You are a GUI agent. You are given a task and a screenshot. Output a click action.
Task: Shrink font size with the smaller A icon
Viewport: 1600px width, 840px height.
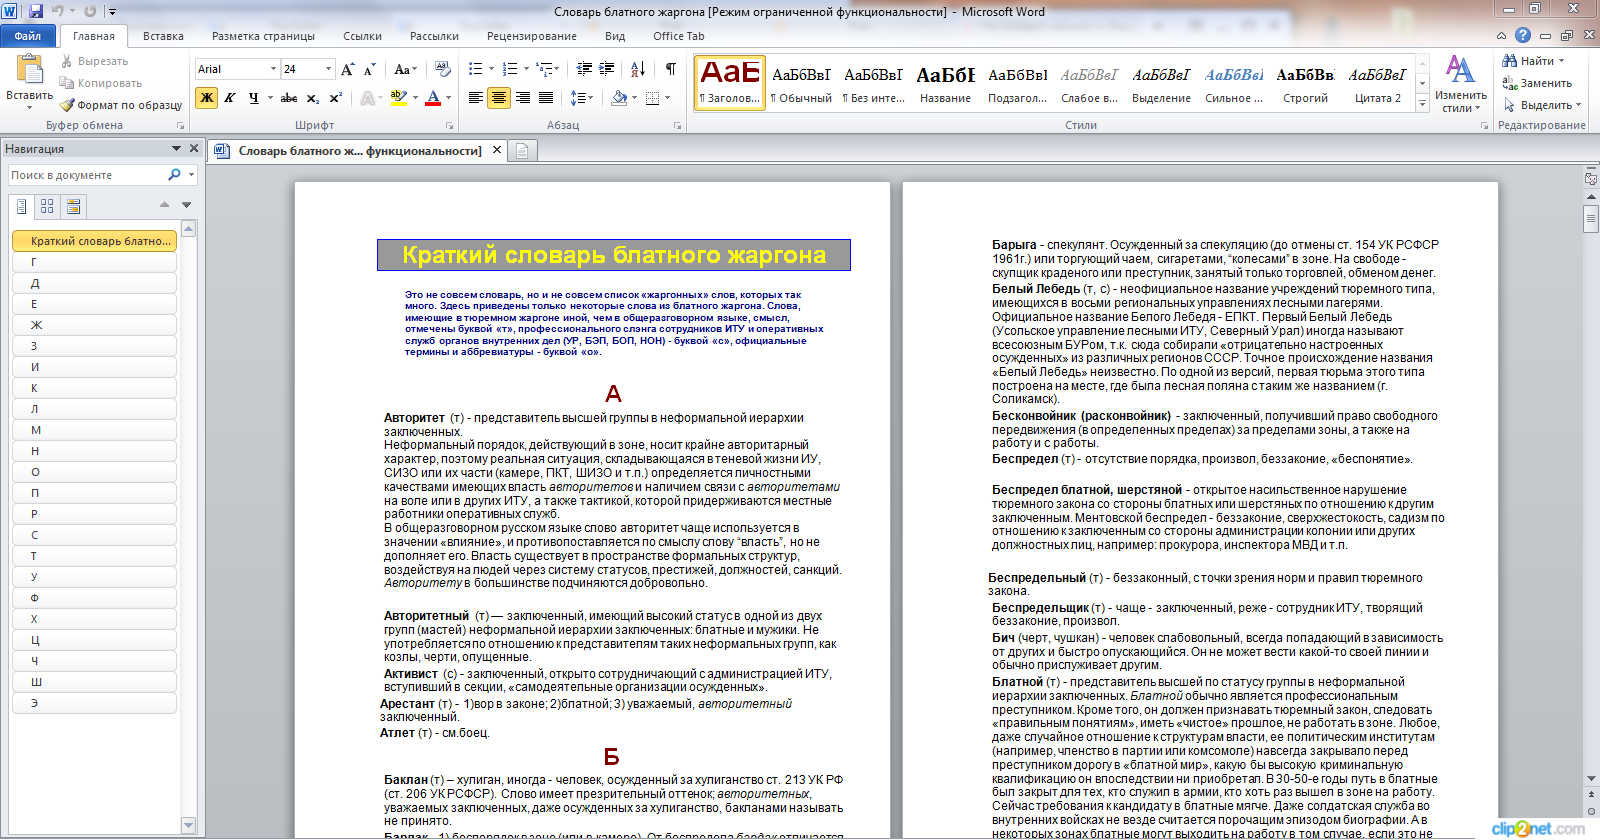[x=369, y=69]
